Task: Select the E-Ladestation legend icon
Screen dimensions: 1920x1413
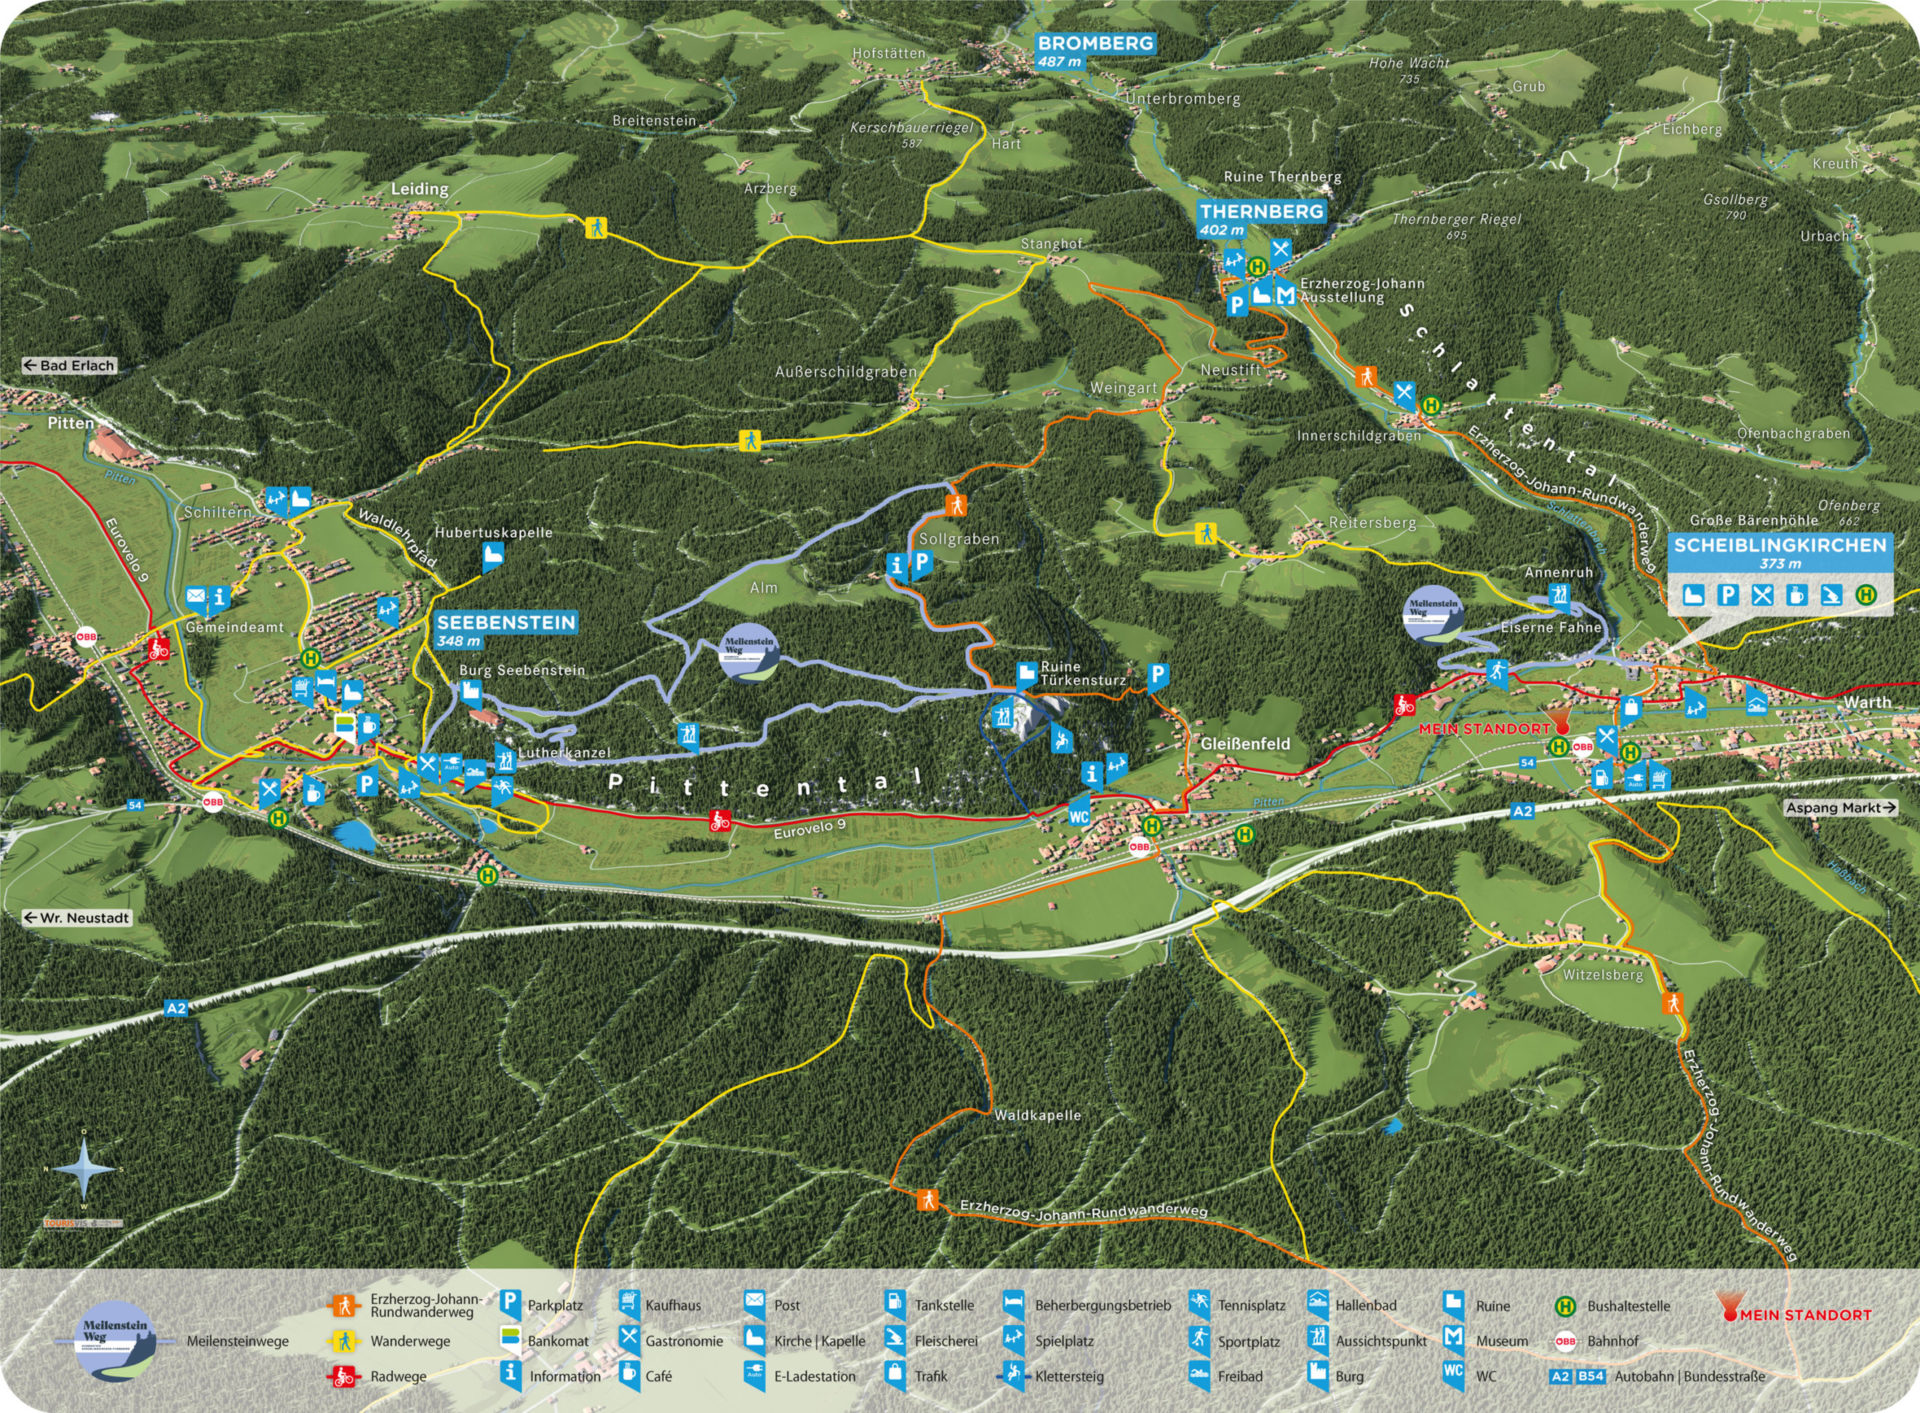Action: [755, 1375]
